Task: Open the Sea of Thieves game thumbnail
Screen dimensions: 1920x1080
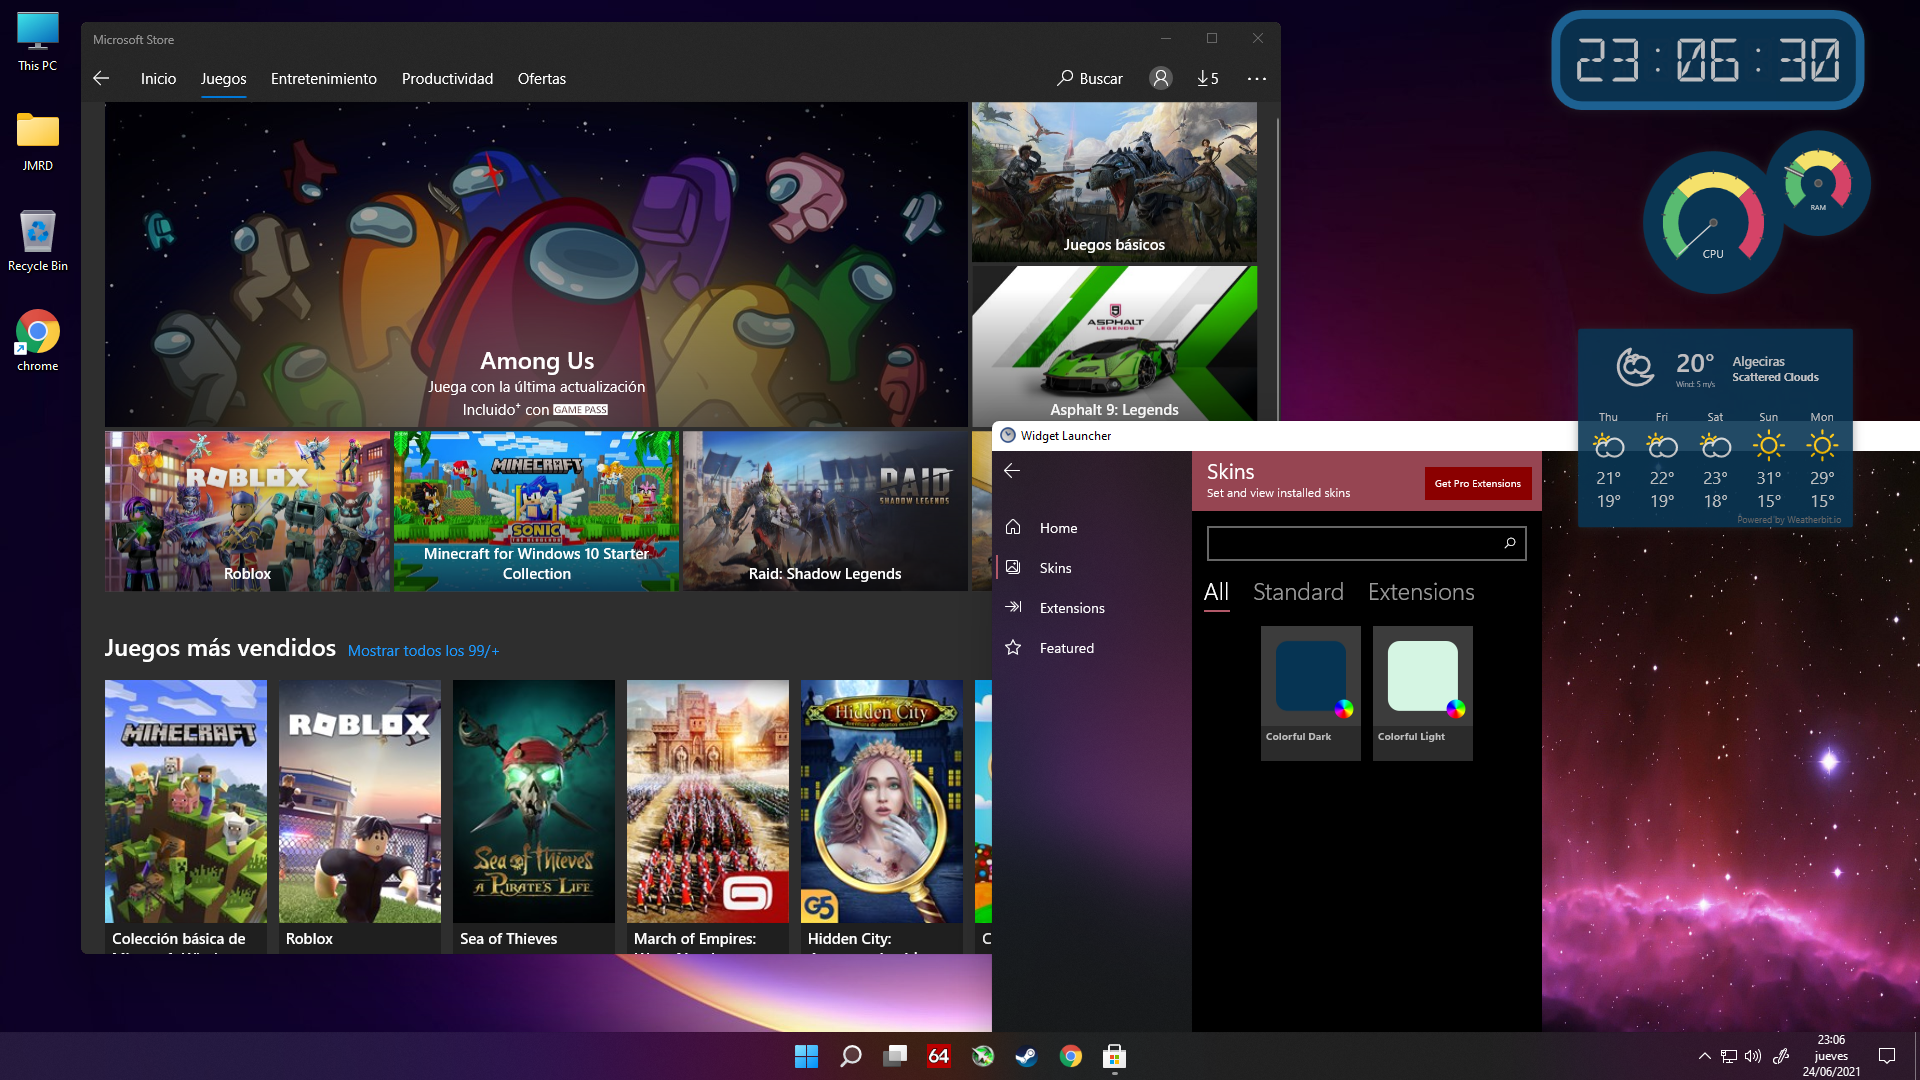Action: [533, 801]
